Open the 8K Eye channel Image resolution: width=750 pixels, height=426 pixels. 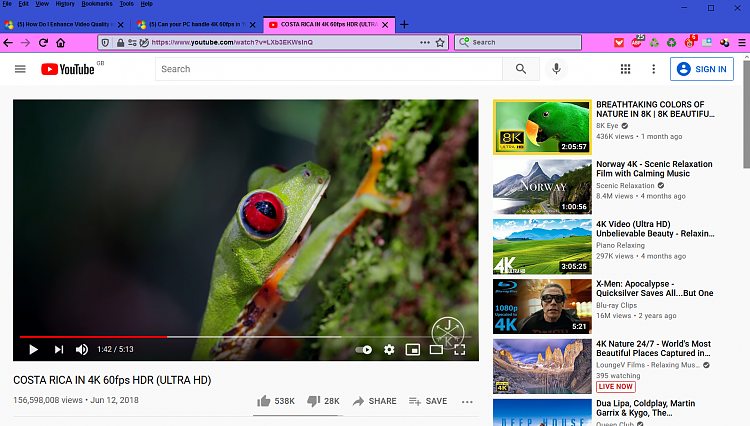point(607,126)
